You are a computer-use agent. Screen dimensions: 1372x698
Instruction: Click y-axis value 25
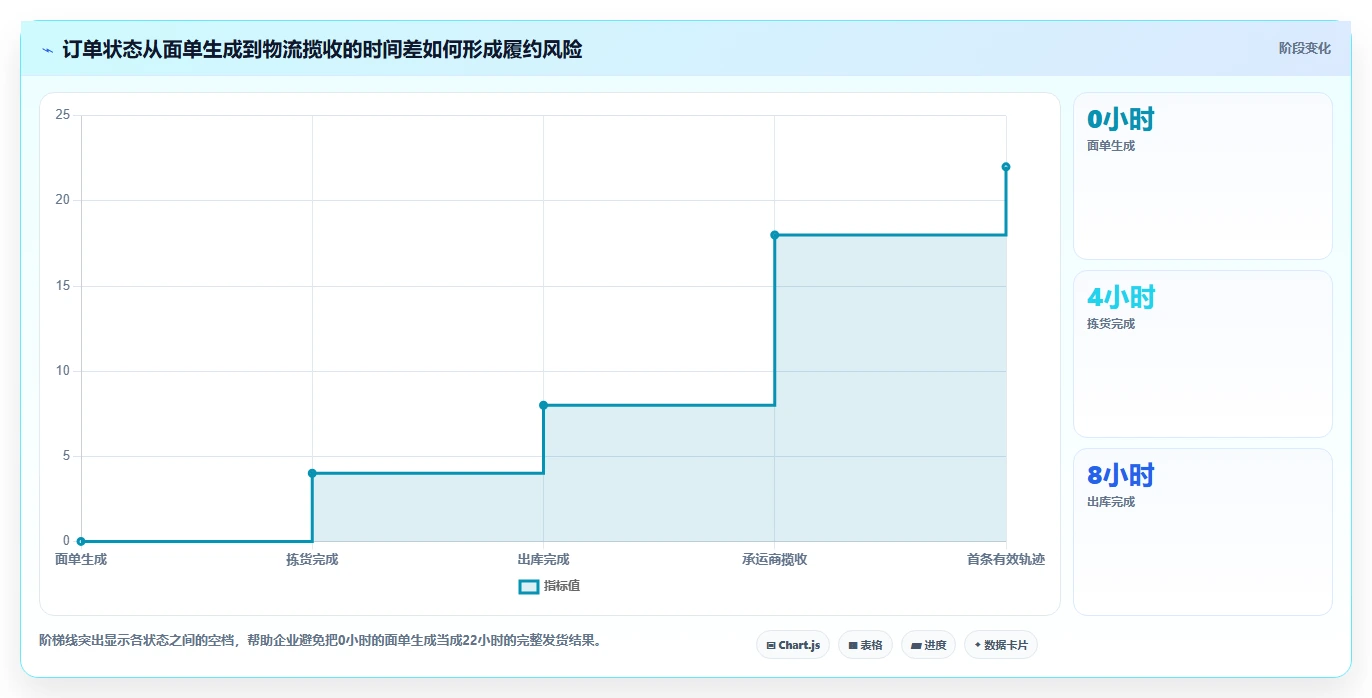click(x=63, y=115)
